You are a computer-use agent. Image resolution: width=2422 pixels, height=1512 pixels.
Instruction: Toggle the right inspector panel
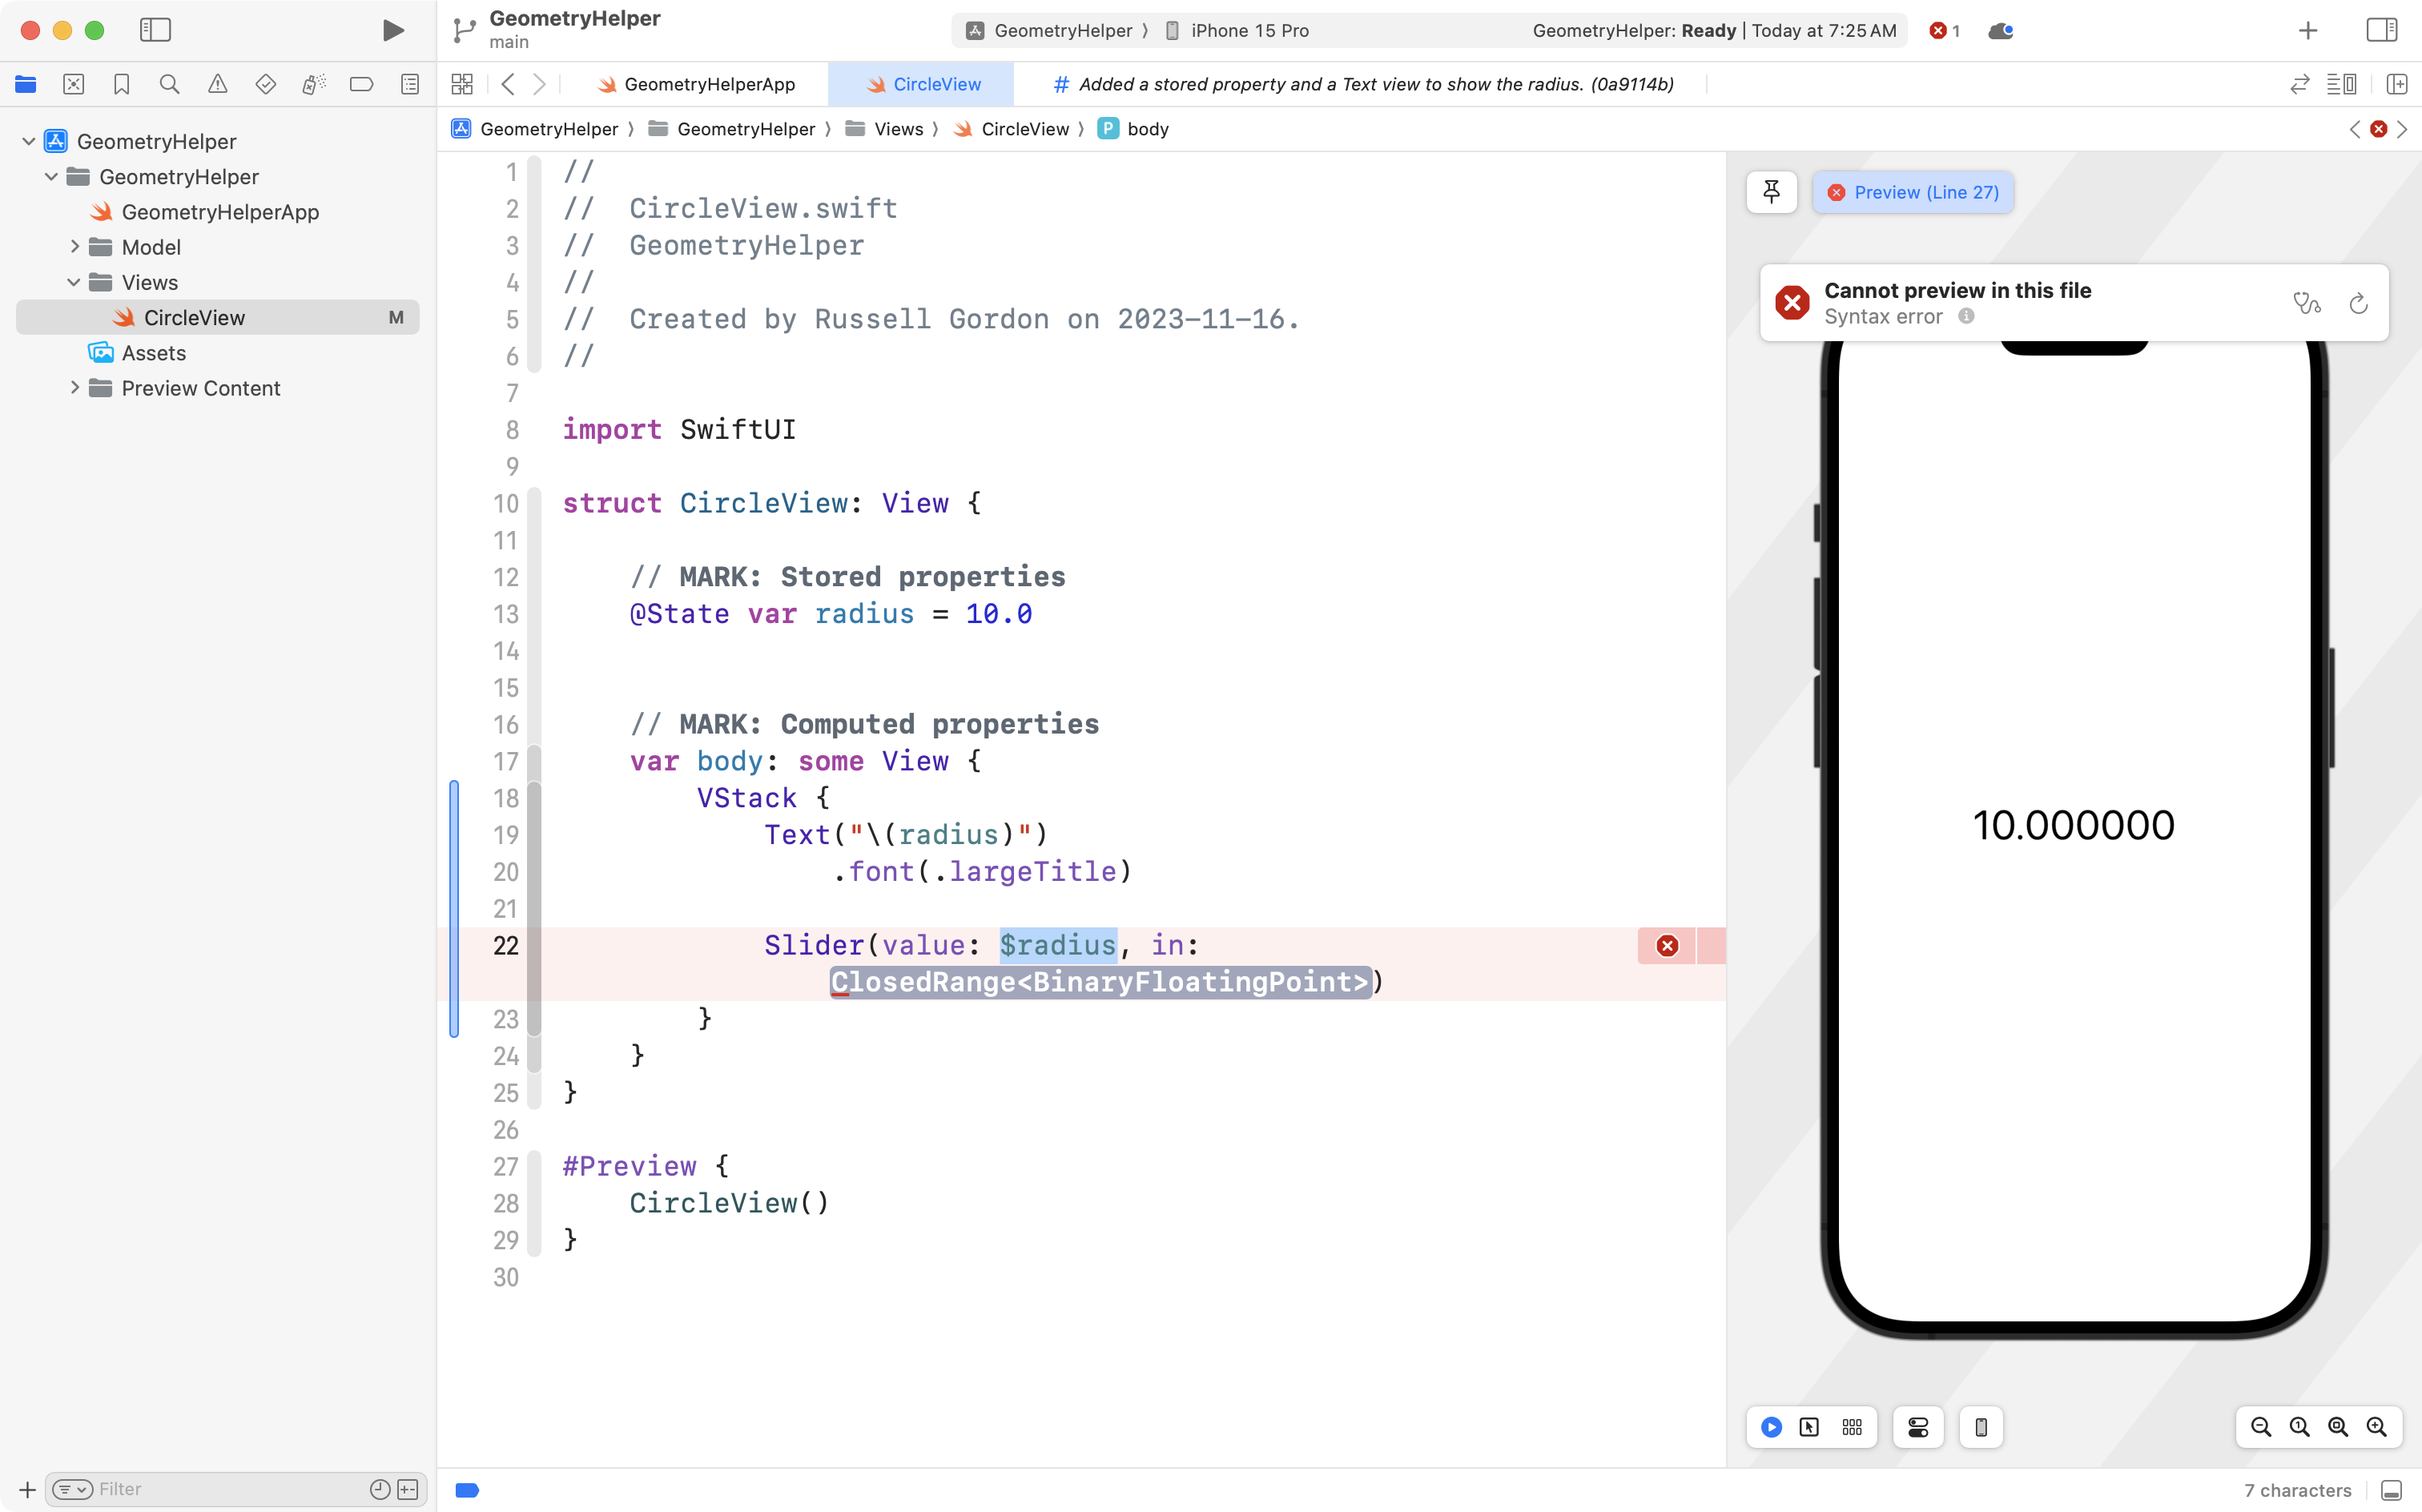[x=2382, y=30]
